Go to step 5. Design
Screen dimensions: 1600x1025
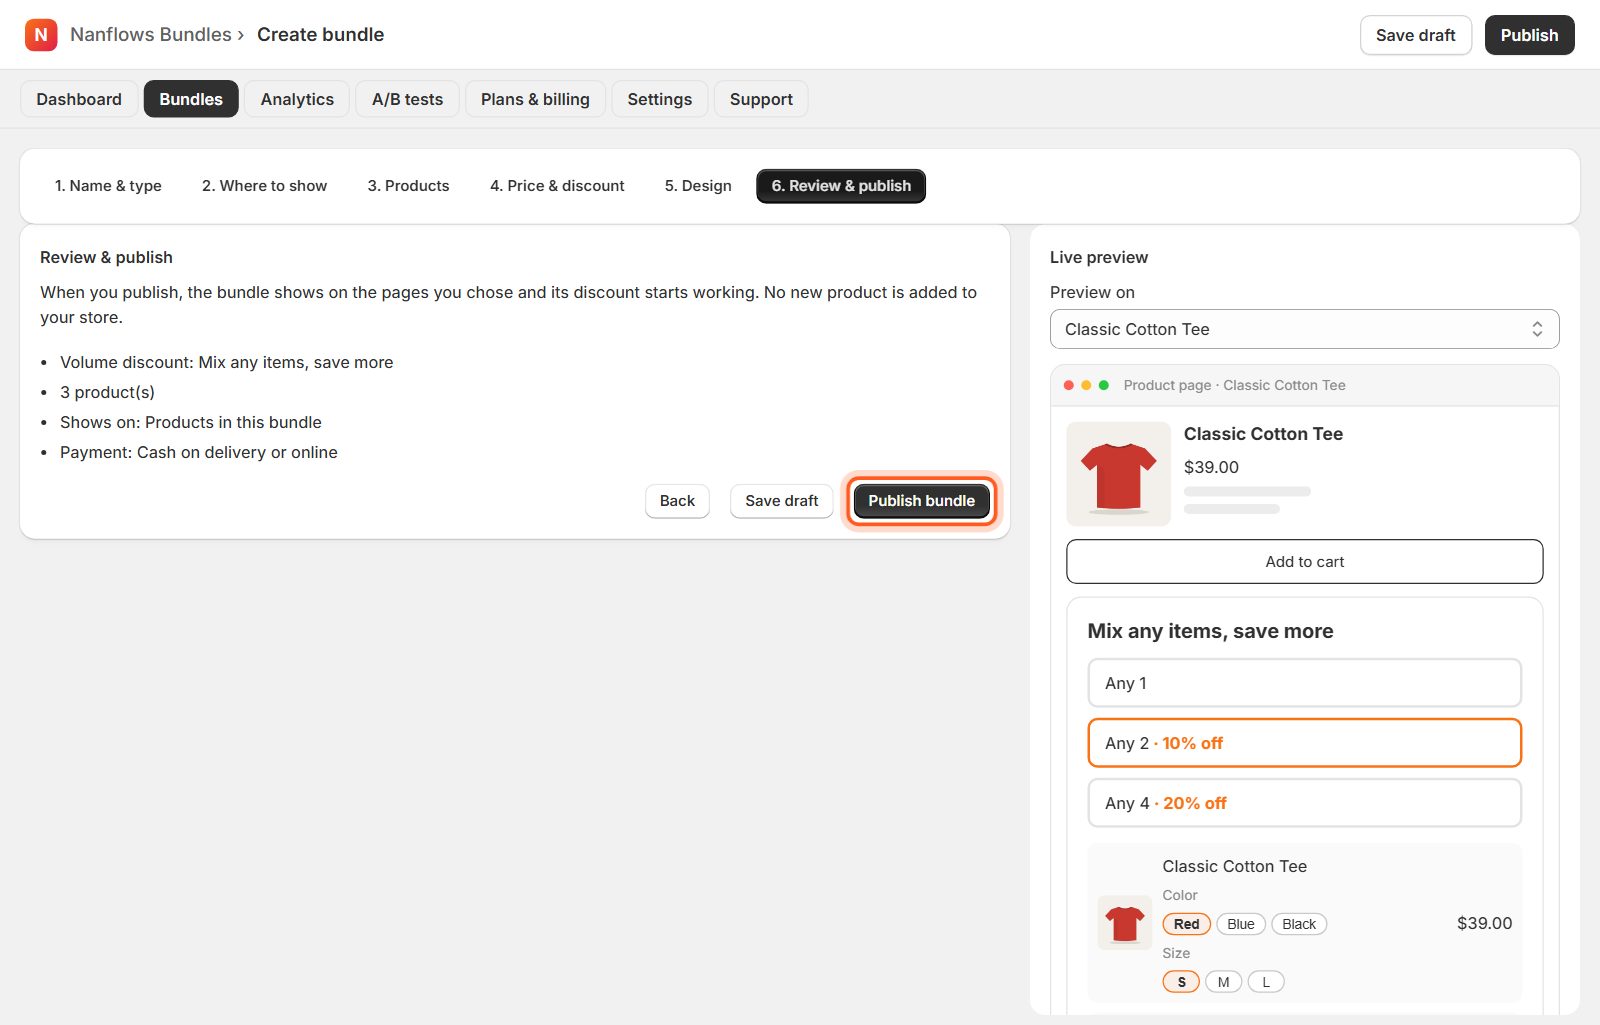pyautogui.click(x=698, y=186)
